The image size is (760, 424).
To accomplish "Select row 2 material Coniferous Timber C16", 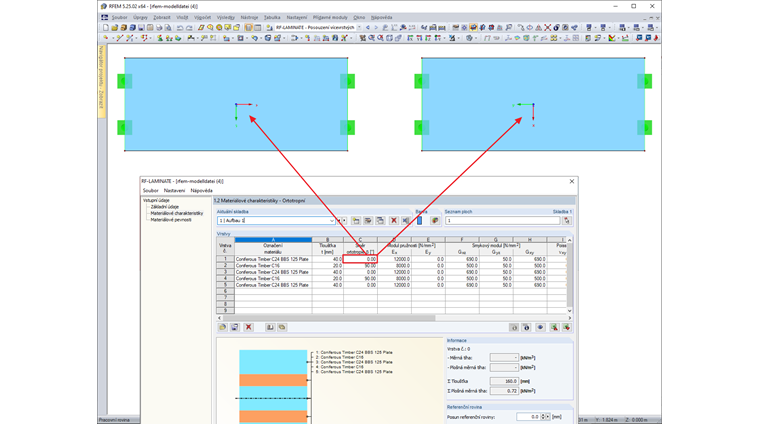I will pos(273,266).
